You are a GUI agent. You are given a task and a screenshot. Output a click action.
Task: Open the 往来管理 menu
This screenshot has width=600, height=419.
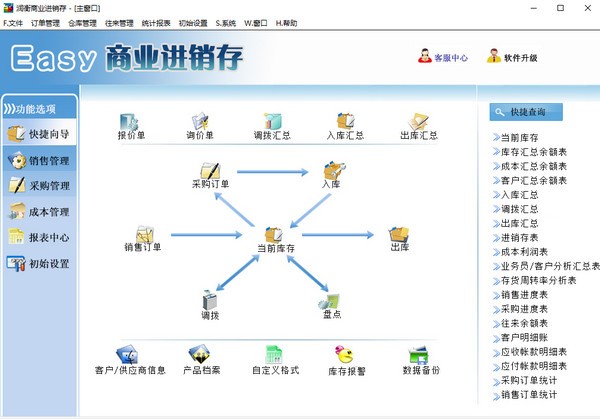pos(119,23)
